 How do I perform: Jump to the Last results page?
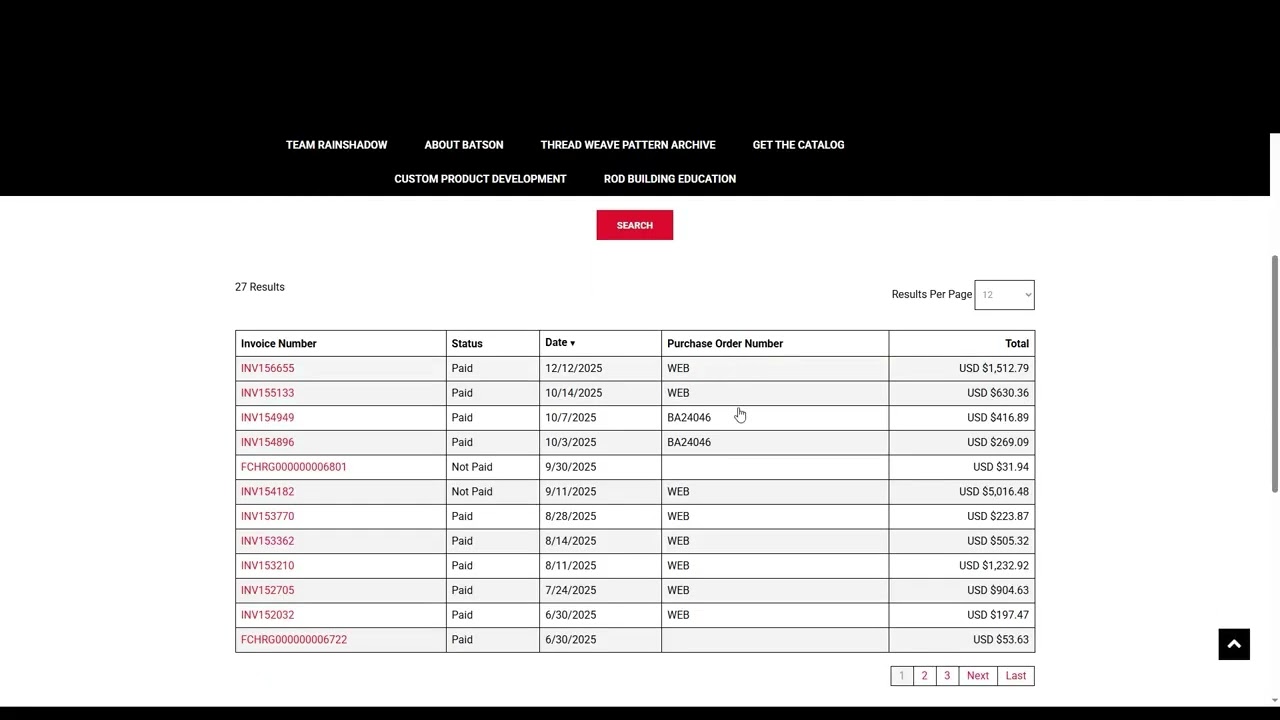[1016, 676]
